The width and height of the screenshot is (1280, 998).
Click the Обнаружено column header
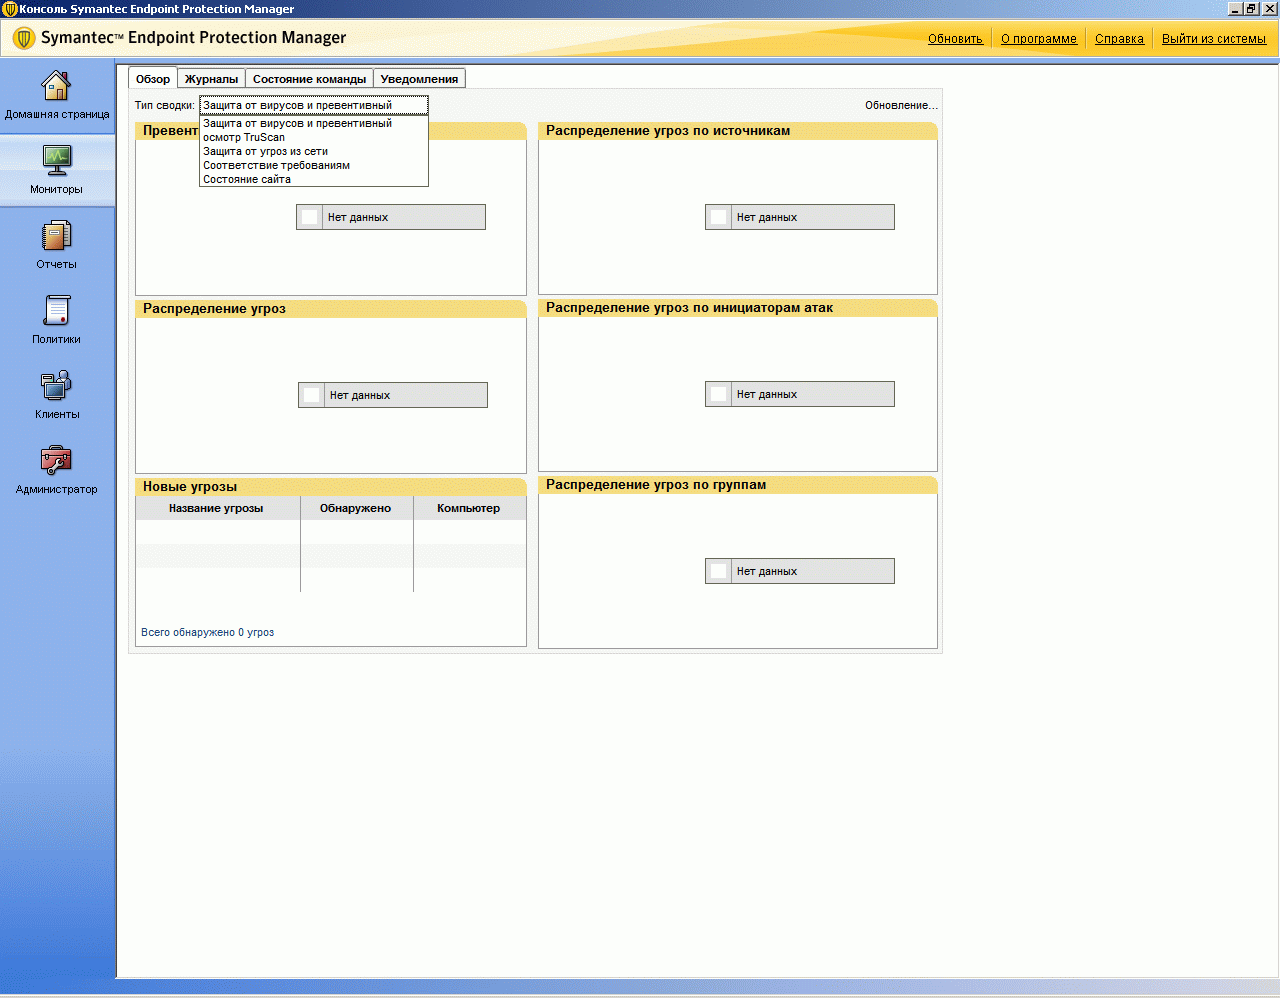point(356,508)
